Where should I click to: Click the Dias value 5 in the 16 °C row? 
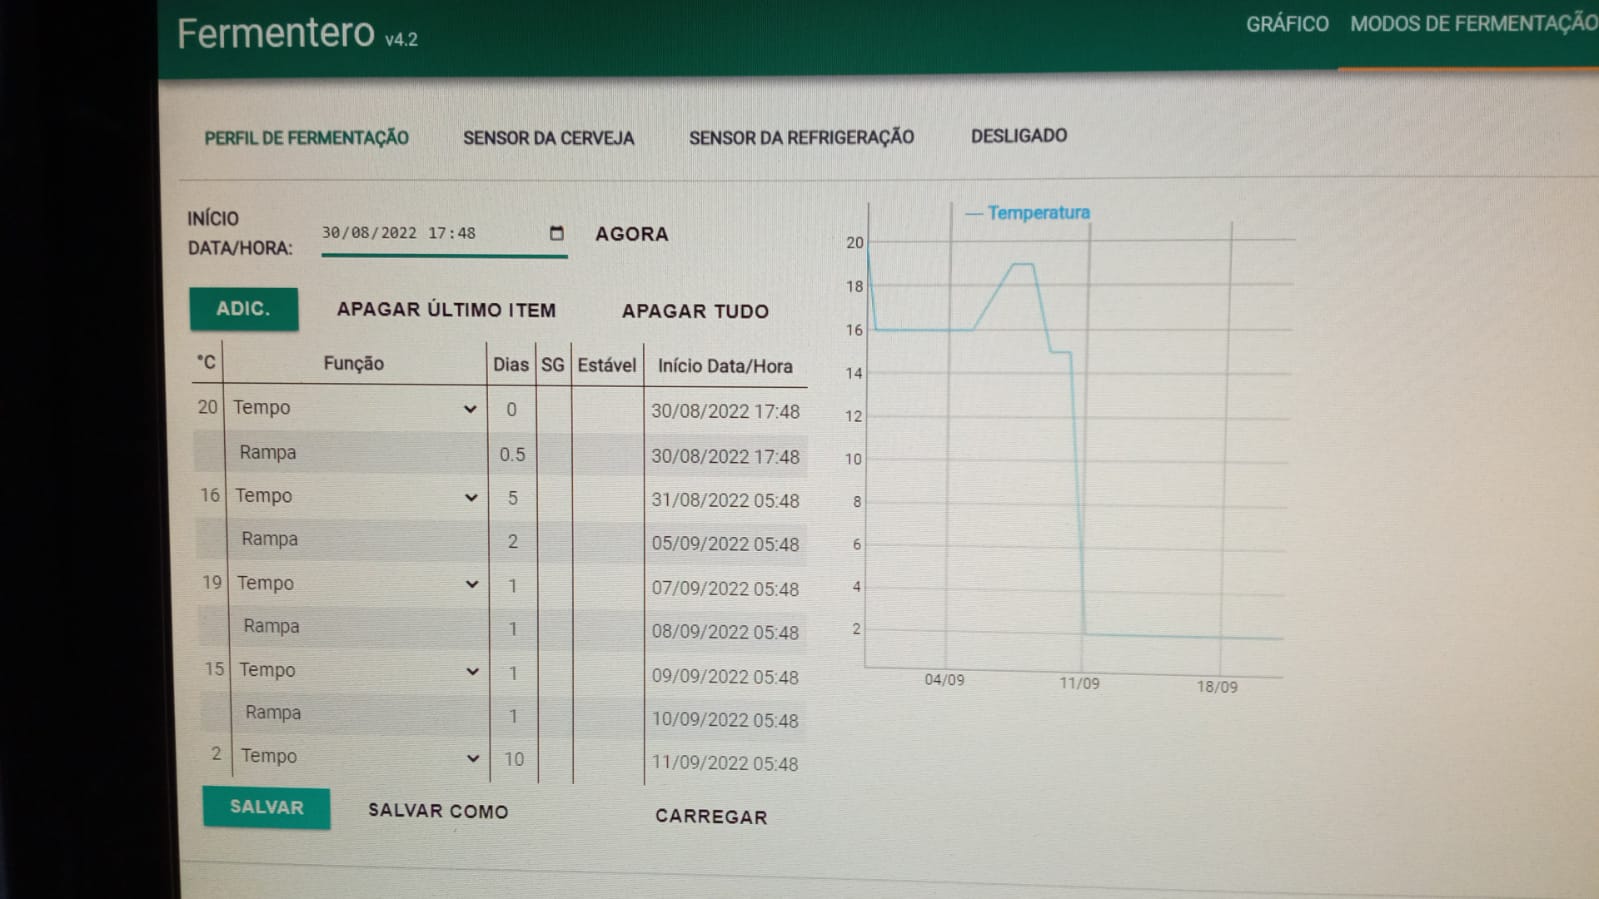click(x=513, y=498)
